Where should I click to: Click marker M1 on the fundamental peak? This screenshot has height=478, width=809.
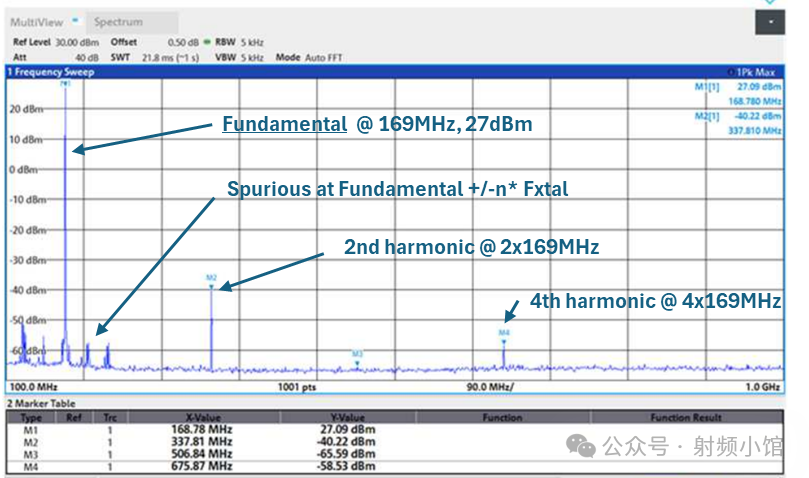pos(66,84)
